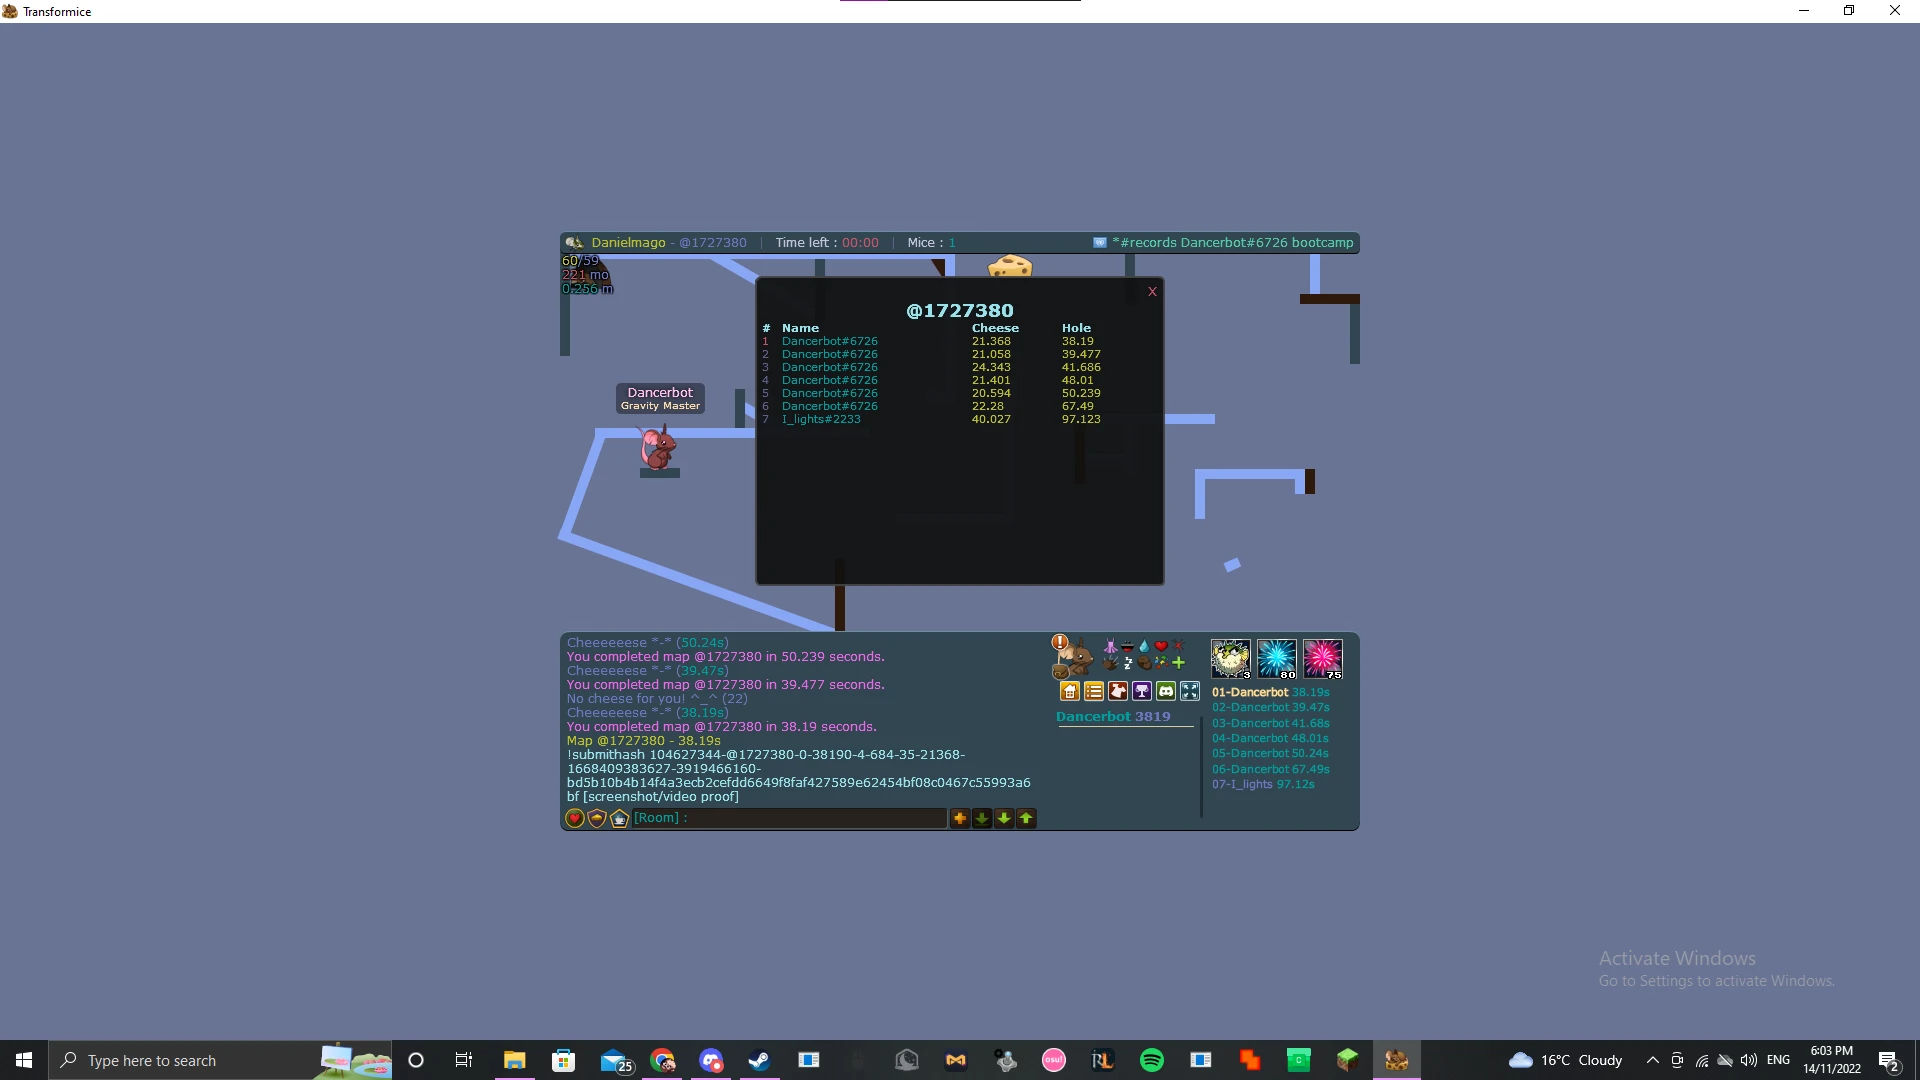Click the Hole column header
Viewport: 1920px width, 1080px height.
pyautogui.click(x=1076, y=328)
